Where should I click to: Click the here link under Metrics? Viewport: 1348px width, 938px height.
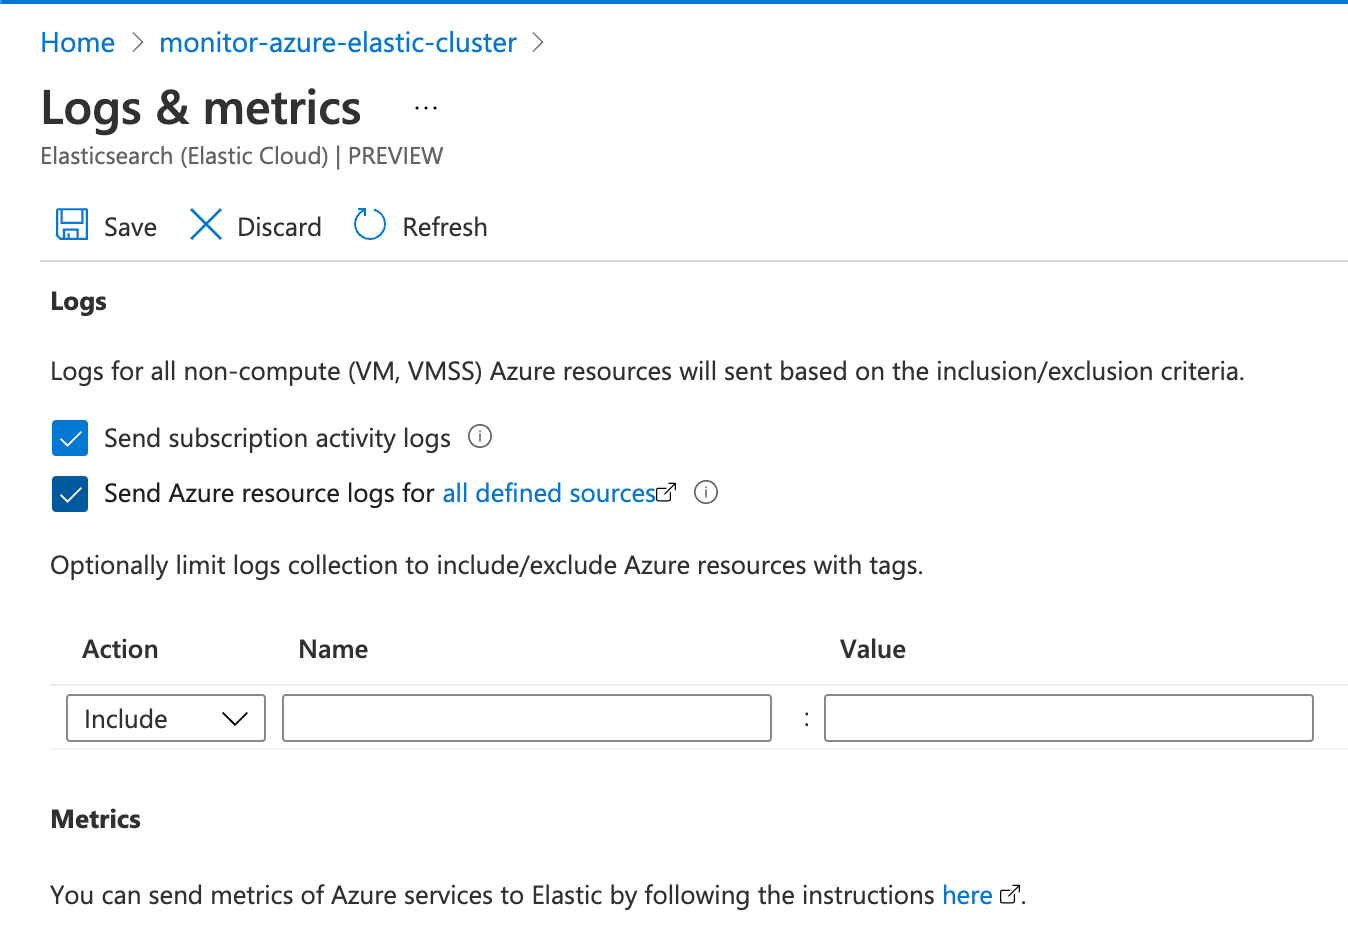(966, 894)
